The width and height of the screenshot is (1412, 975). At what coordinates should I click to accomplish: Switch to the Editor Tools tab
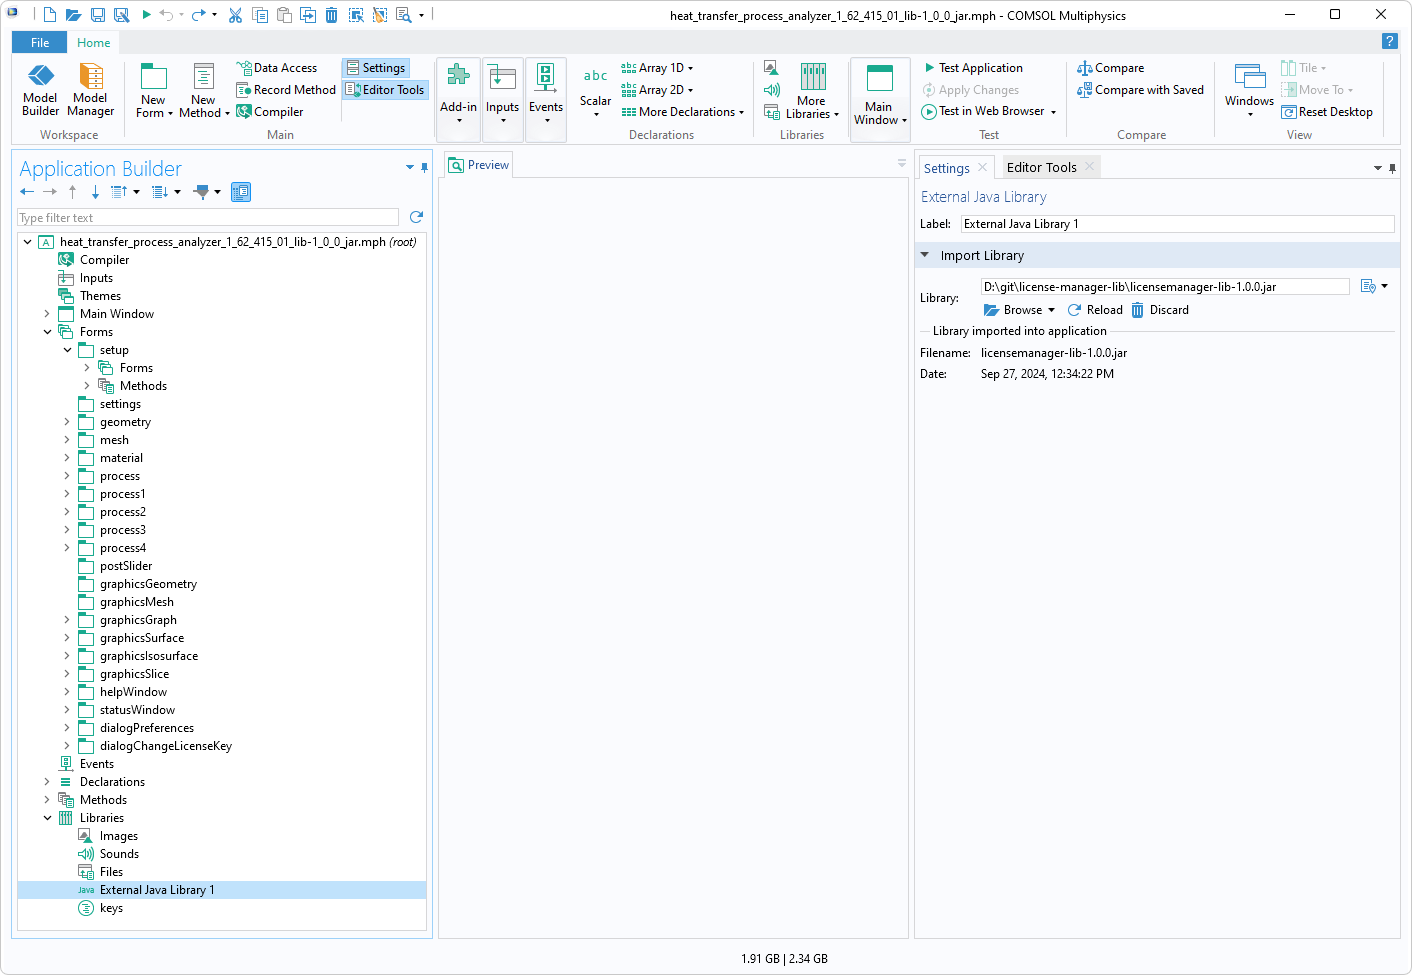click(1041, 167)
